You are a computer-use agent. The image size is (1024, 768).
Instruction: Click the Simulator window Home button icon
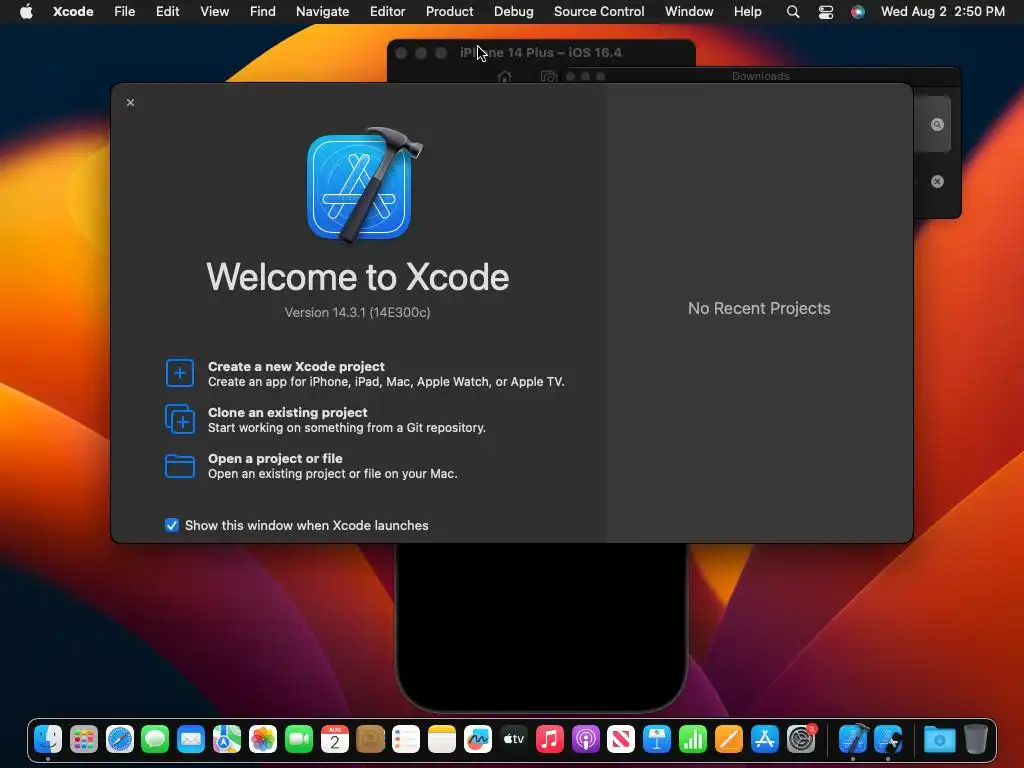pos(504,77)
